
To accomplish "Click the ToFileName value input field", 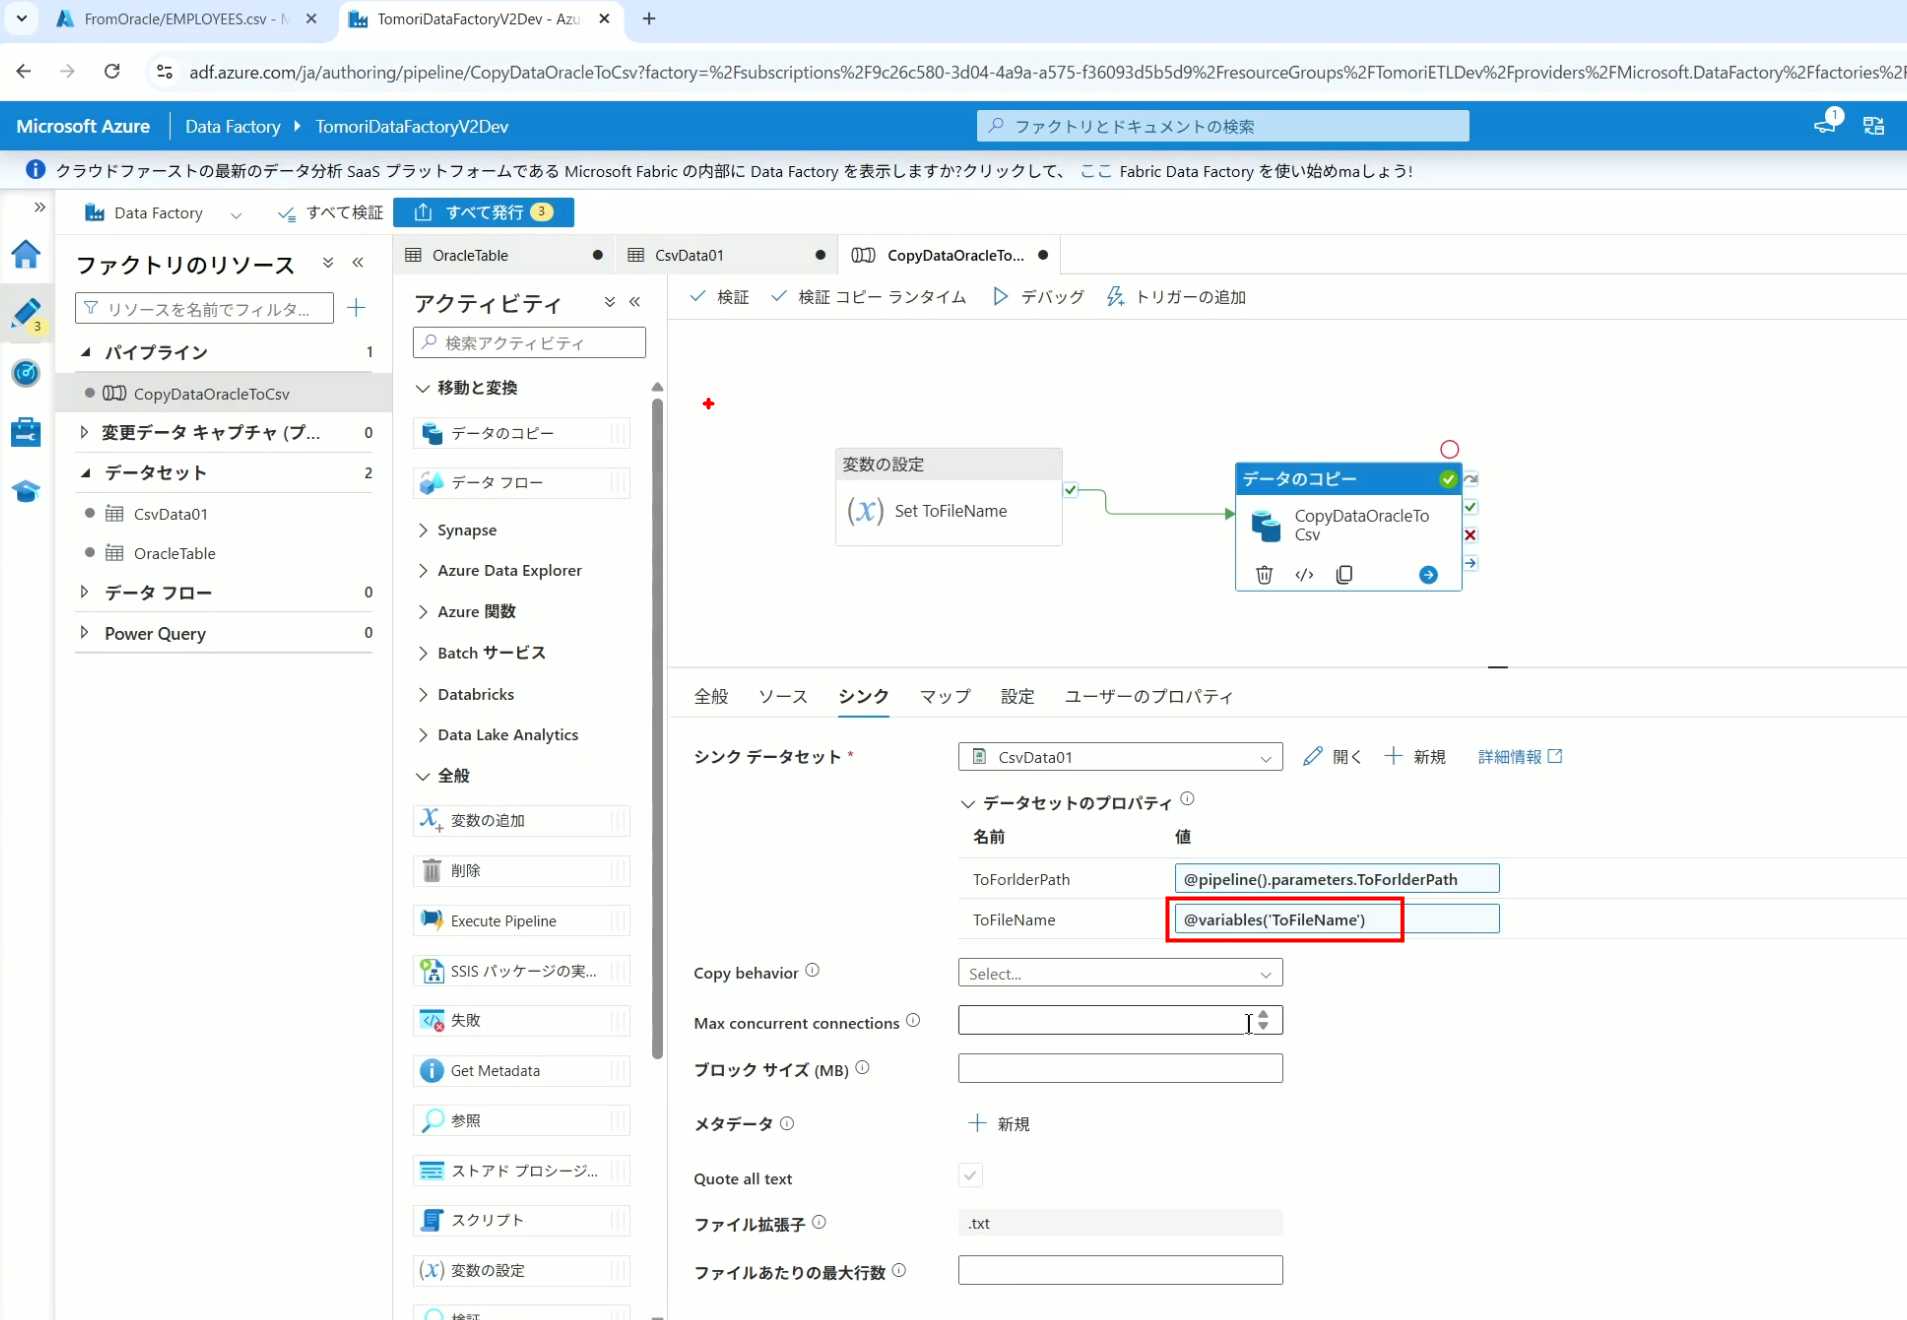I will 1336,920.
